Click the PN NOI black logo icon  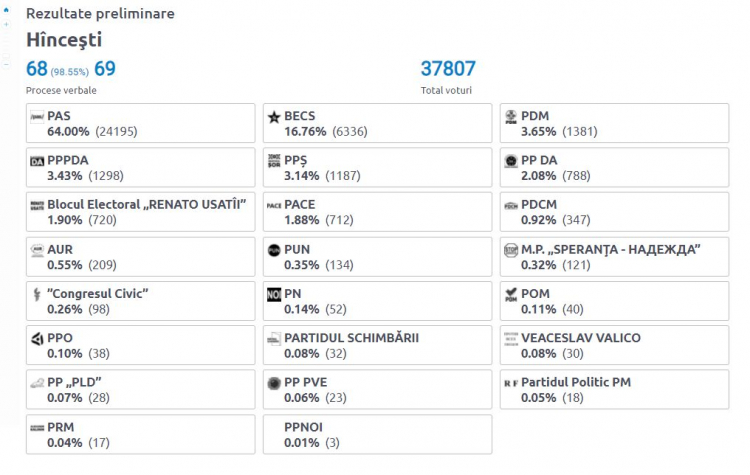click(274, 295)
